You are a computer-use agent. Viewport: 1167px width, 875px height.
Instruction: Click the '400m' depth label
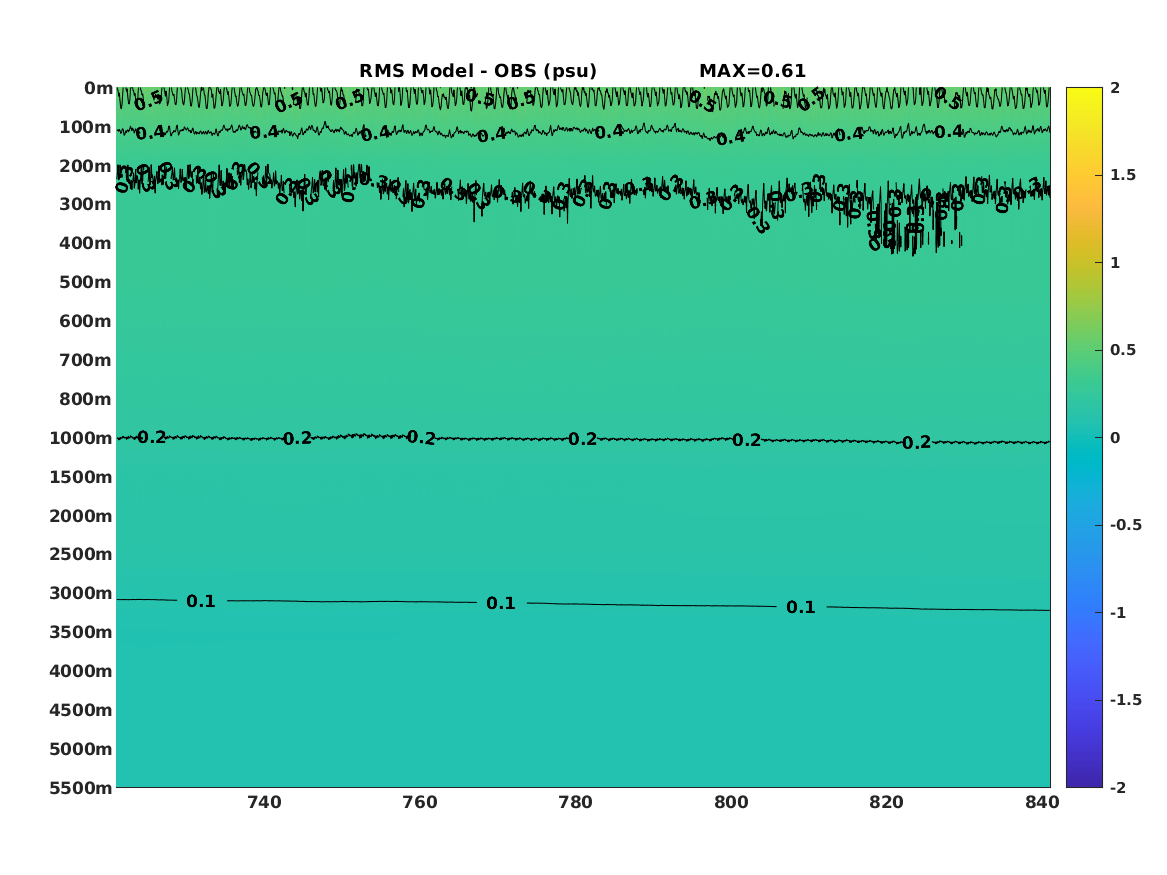tap(85, 243)
